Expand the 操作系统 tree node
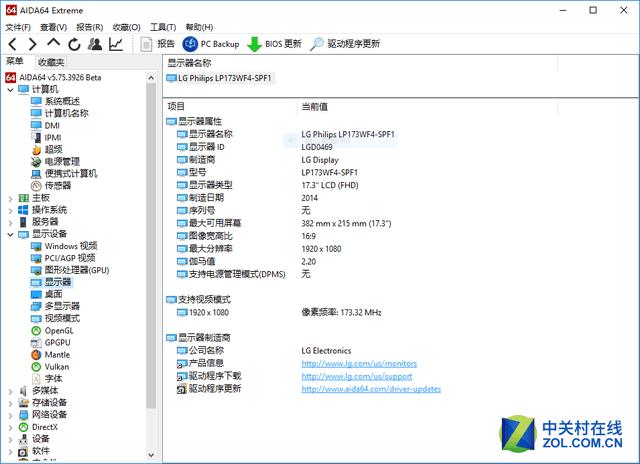 [x=10, y=211]
